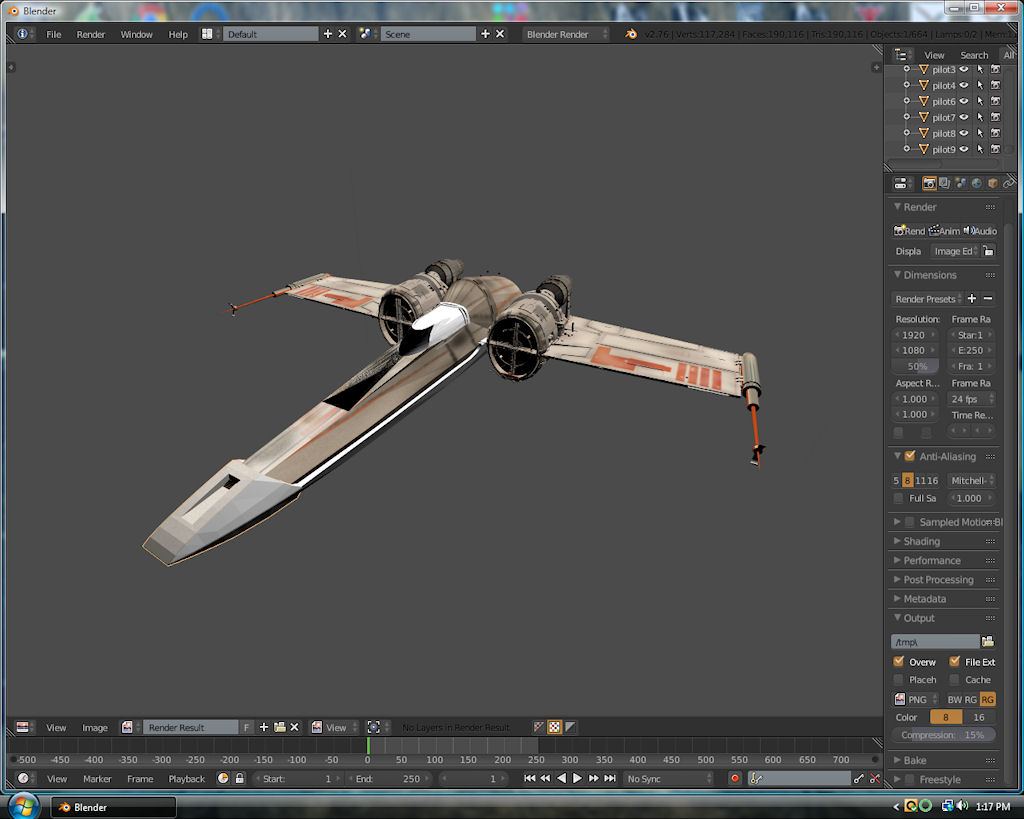Jump to end frame button
The width and height of the screenshot is (1024, 819).
pyautogui.click(x=610, y=779)
